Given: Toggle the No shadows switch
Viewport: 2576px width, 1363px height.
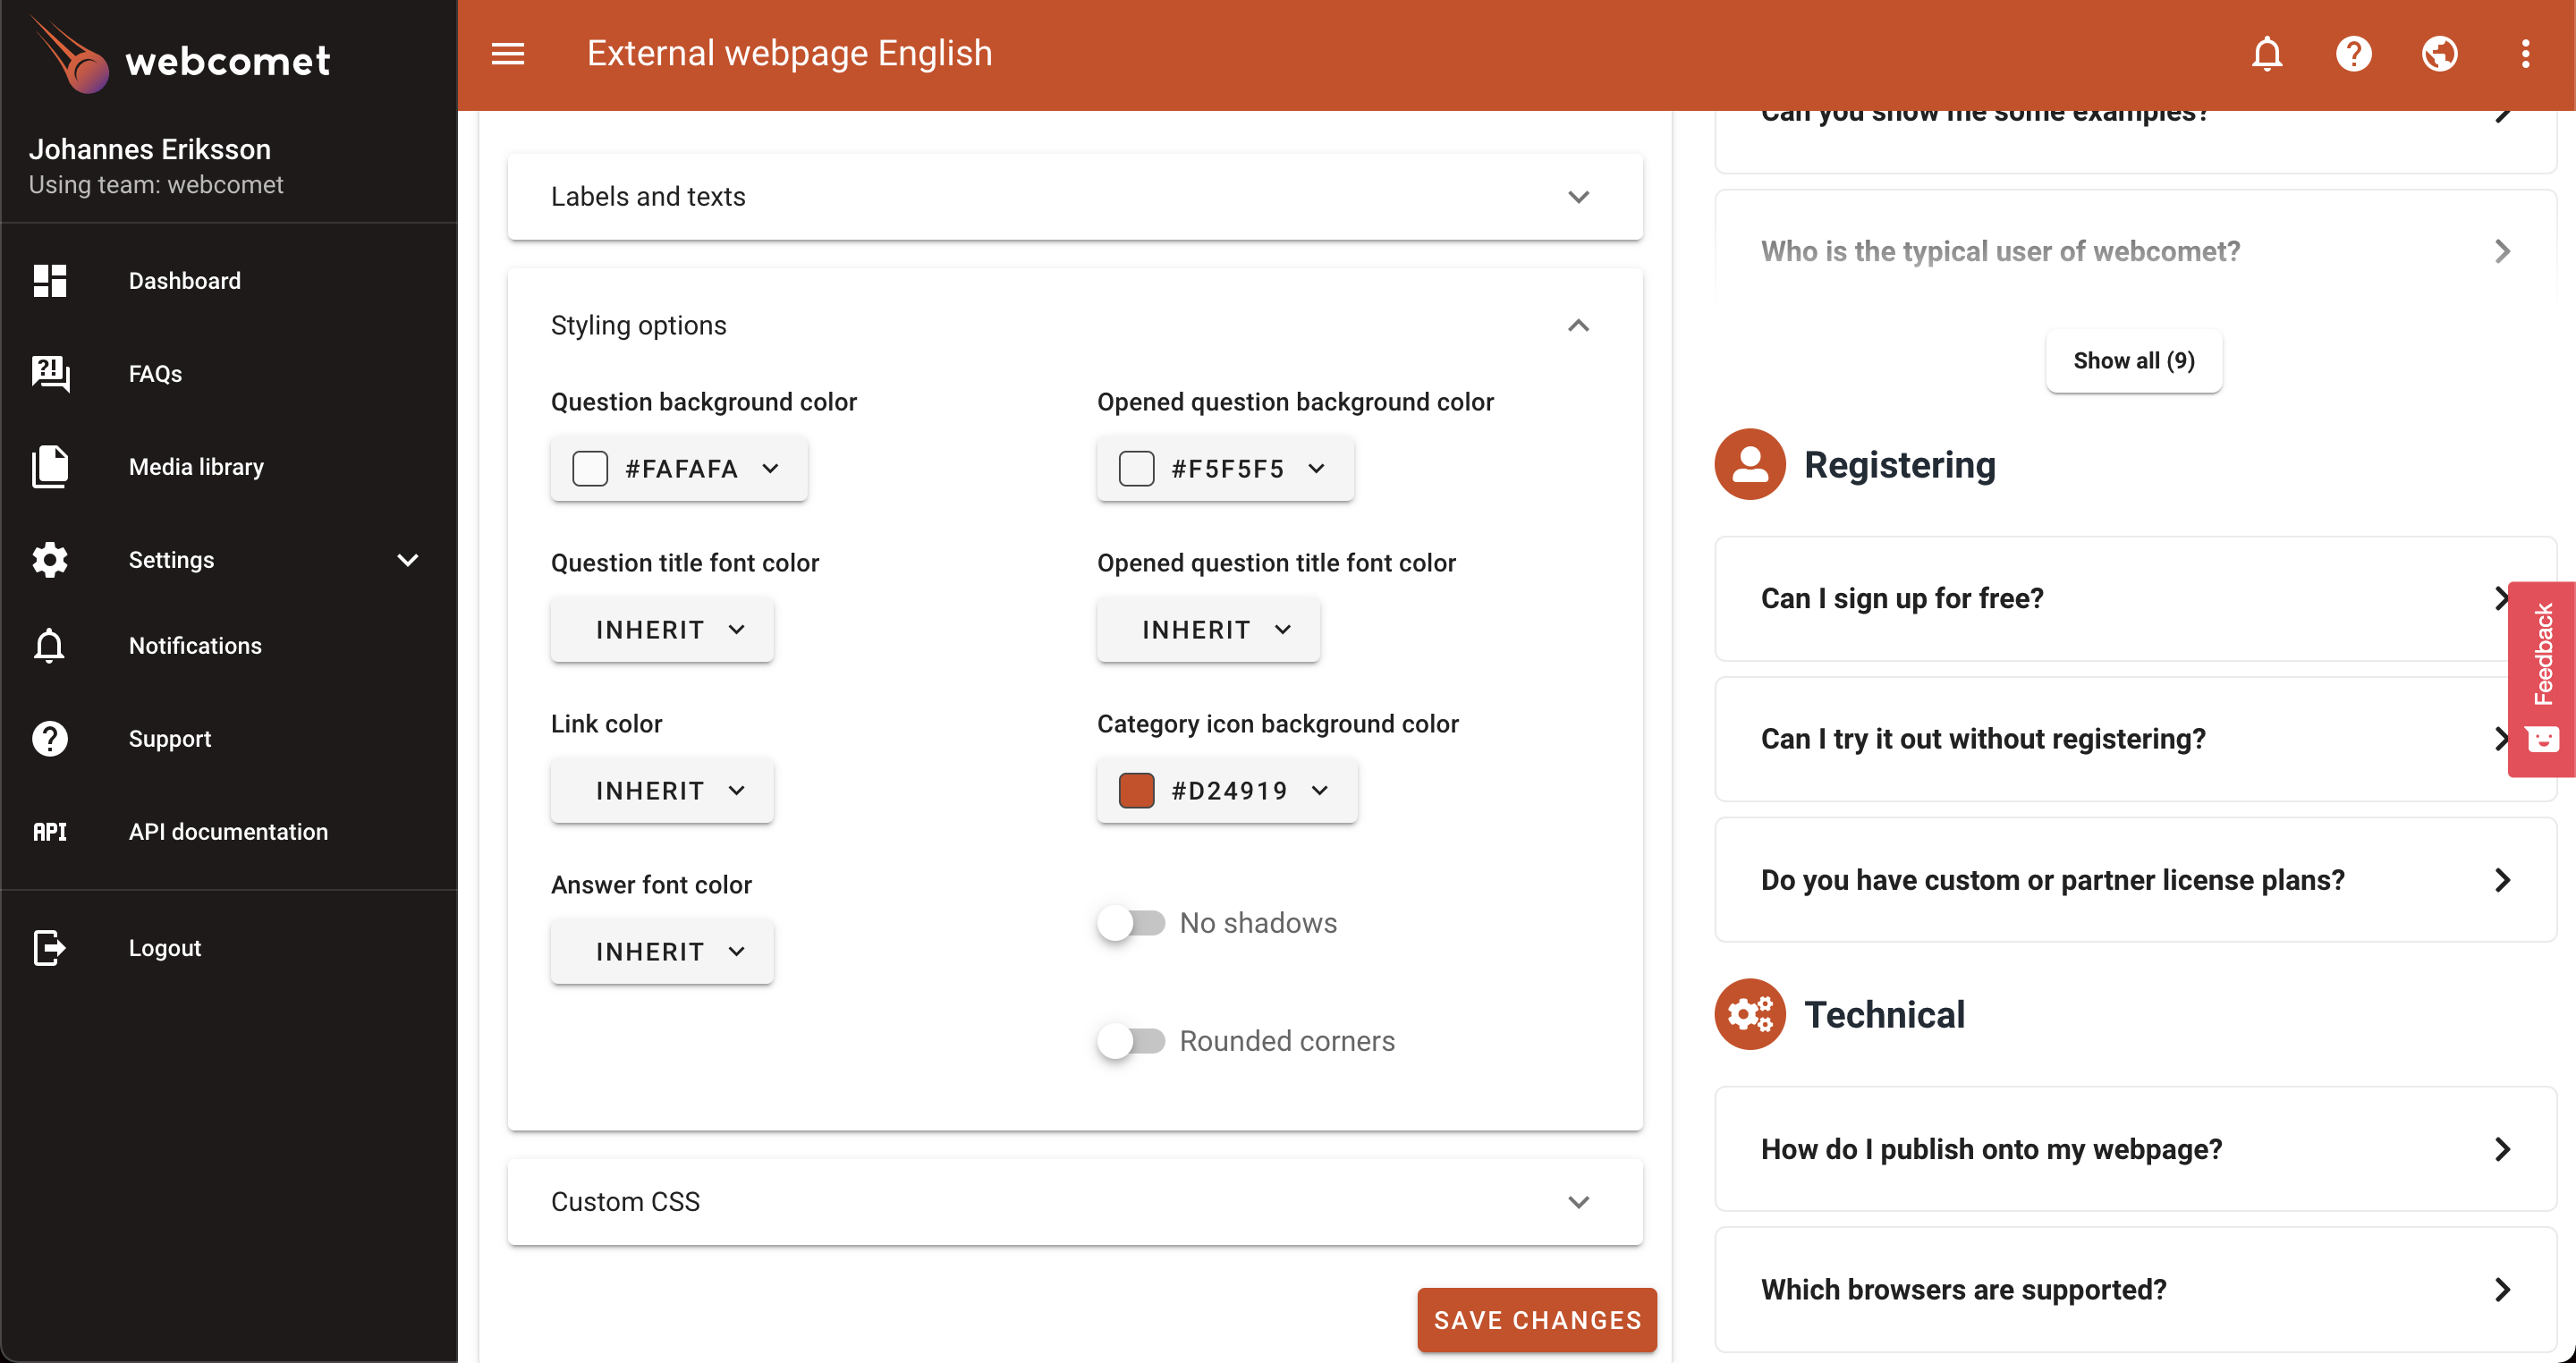Looking at the screenshot, I should (x=1131, y=923).
